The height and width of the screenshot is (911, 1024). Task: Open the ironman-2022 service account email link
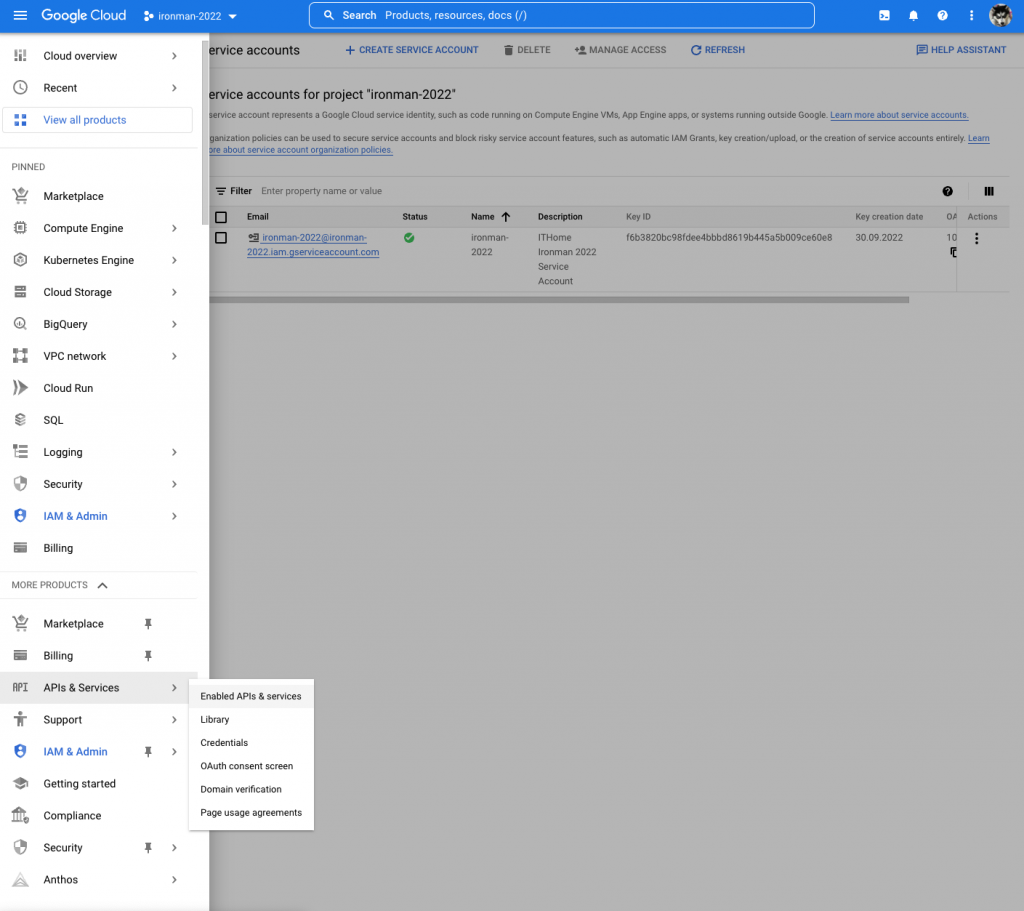click(x=313, y=245)
